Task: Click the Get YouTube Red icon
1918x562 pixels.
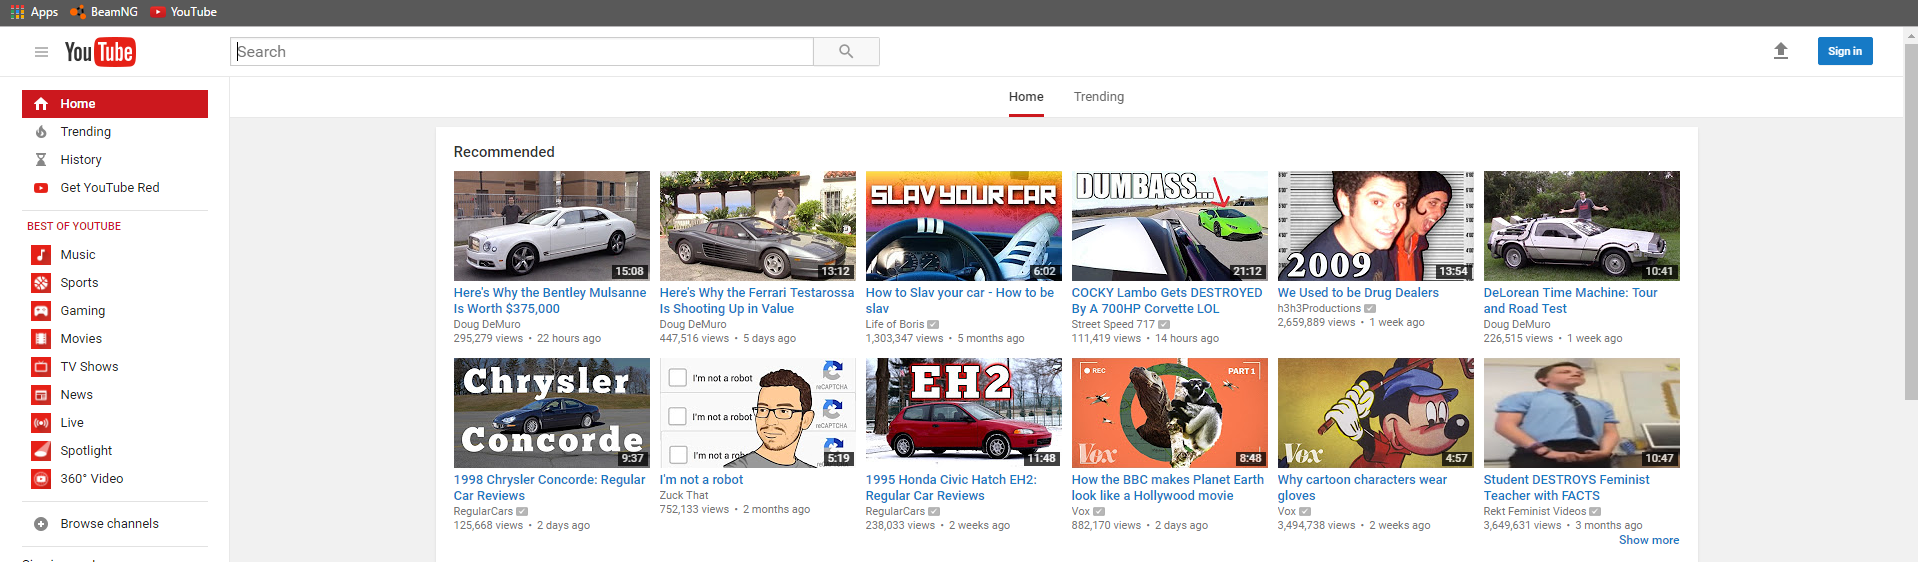Action: click(x=41, y=188)
